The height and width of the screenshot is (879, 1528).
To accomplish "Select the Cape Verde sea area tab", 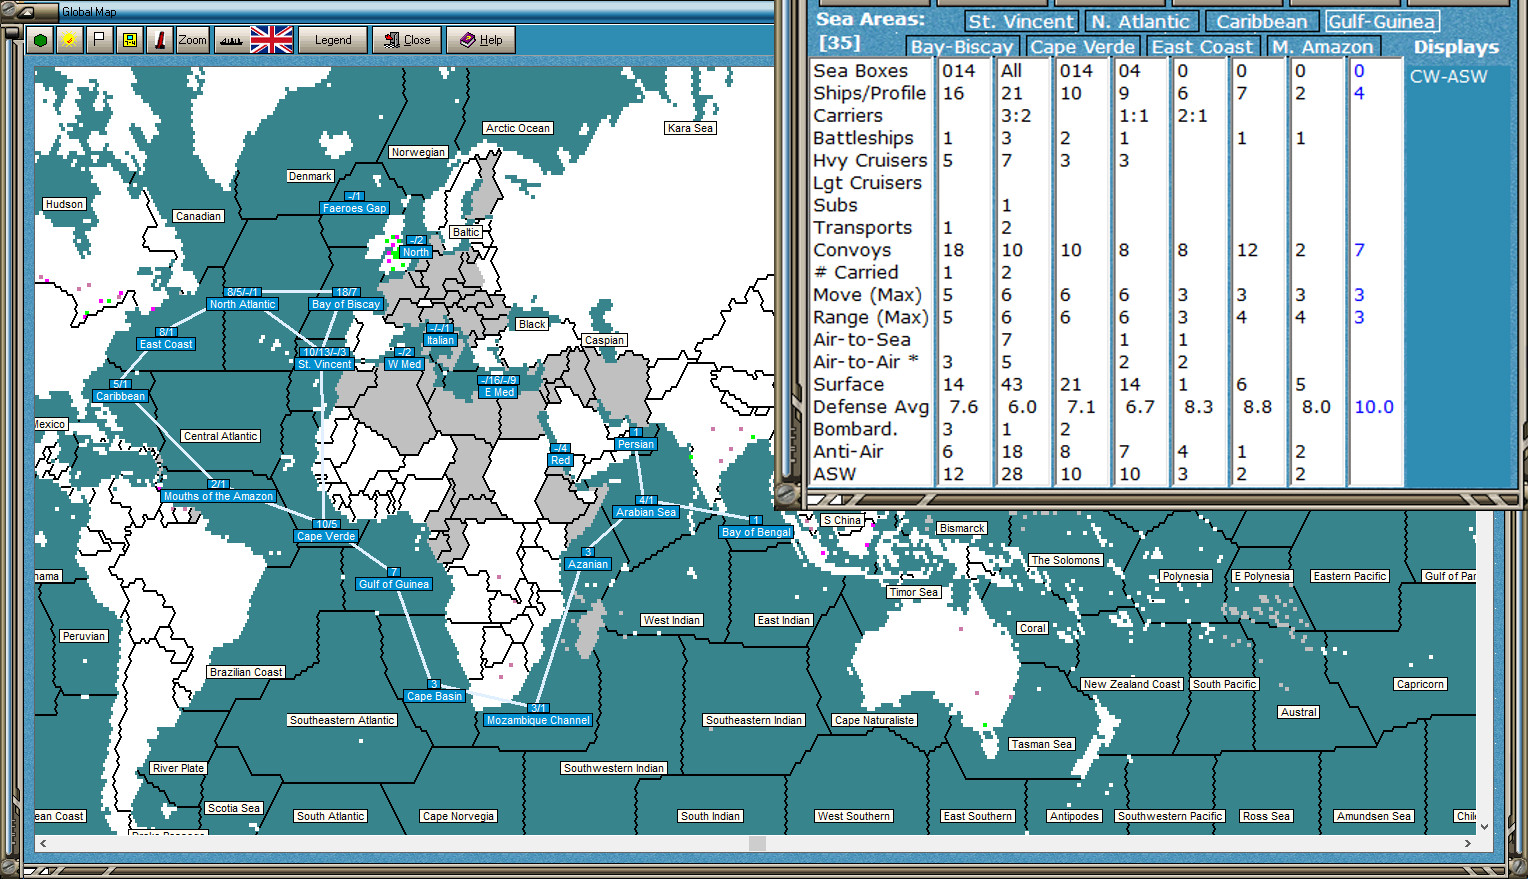I will [x=1083, y=46].
